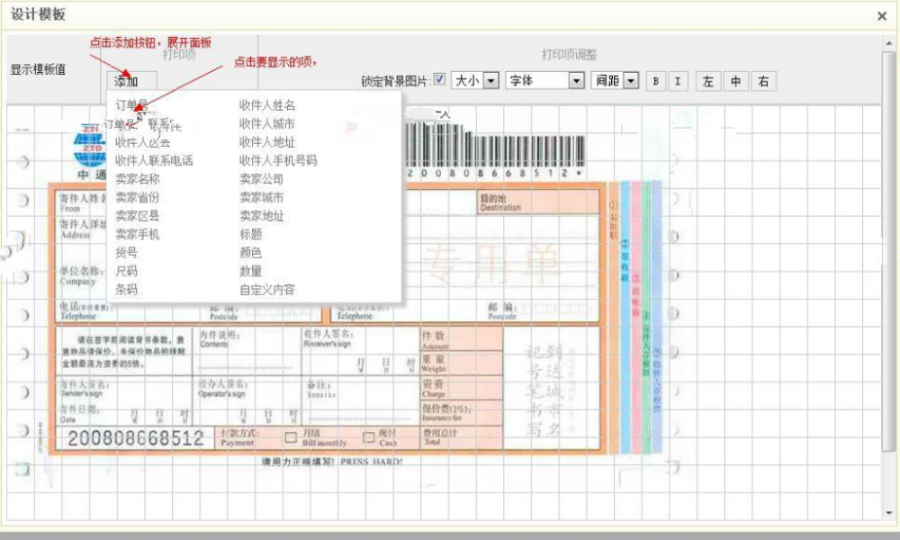Toggle italic with the I button
The image size is (900, 540).
click(678, 81)
